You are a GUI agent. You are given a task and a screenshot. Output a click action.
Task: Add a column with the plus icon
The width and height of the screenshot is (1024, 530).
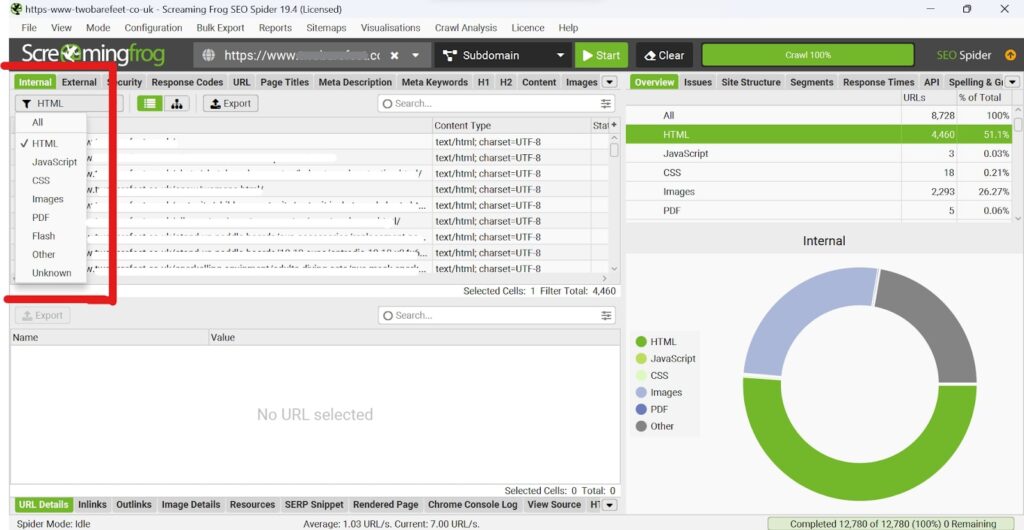(x=614, y=125)
